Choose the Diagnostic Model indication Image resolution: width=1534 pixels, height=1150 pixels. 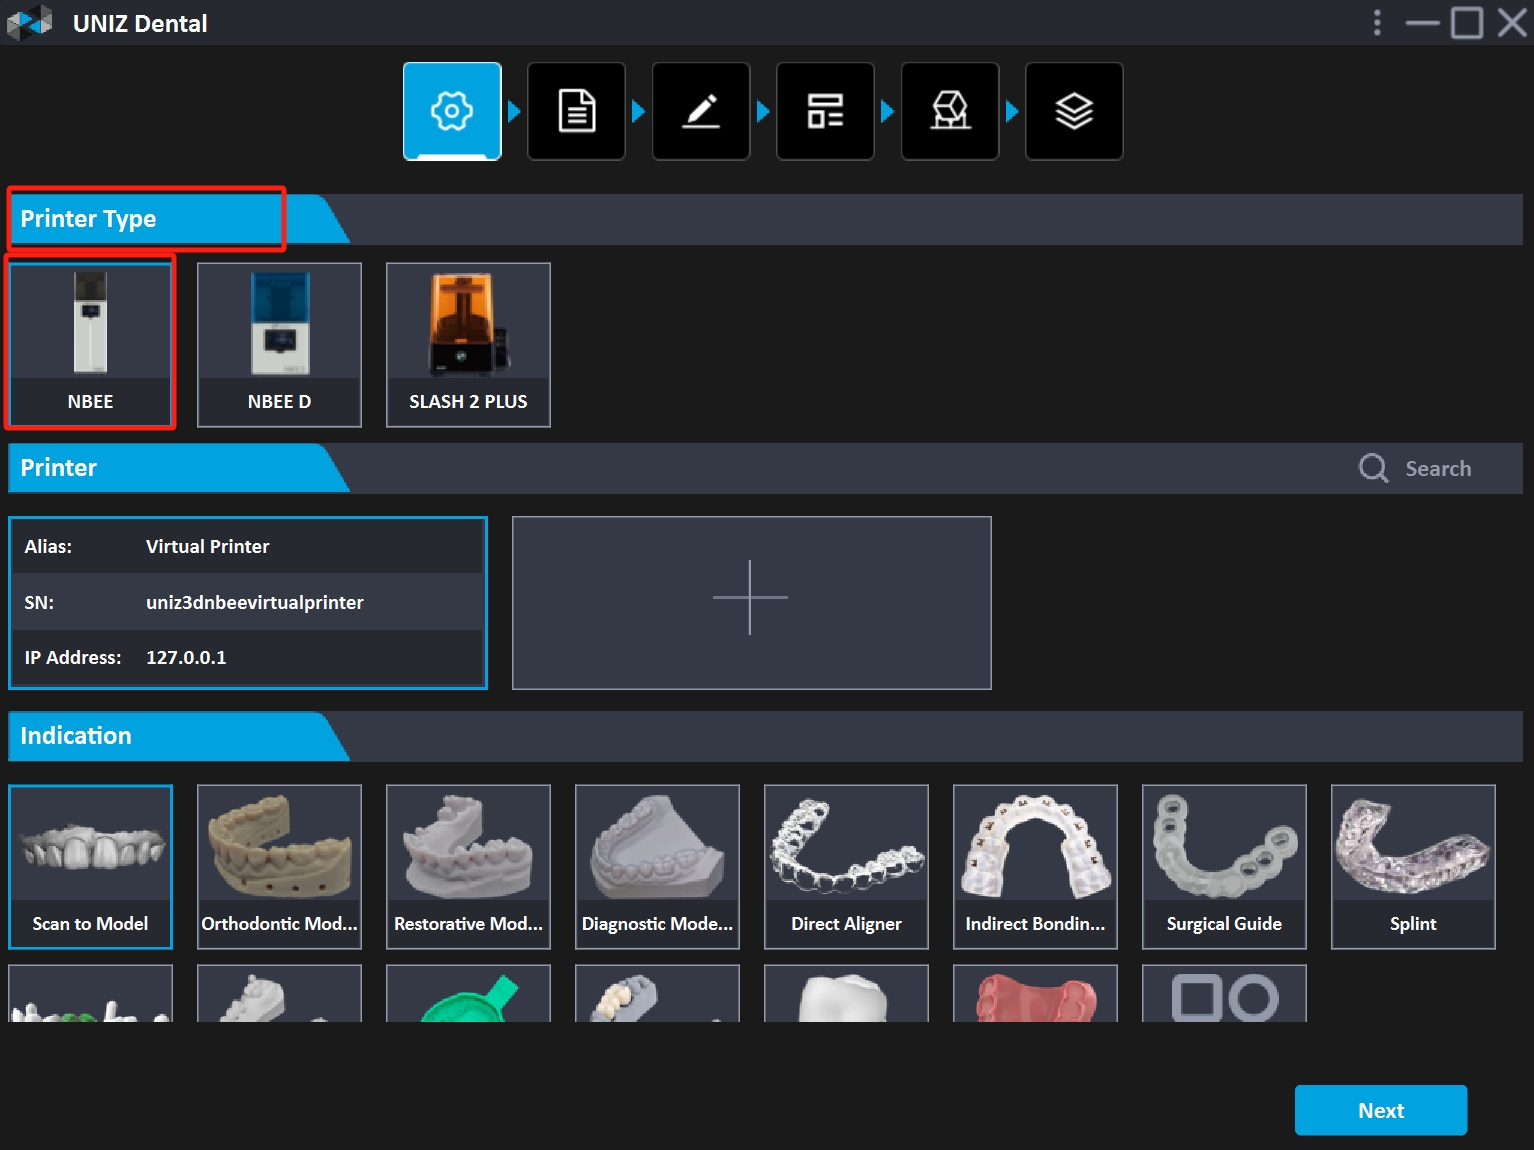[x=657, y=867]
